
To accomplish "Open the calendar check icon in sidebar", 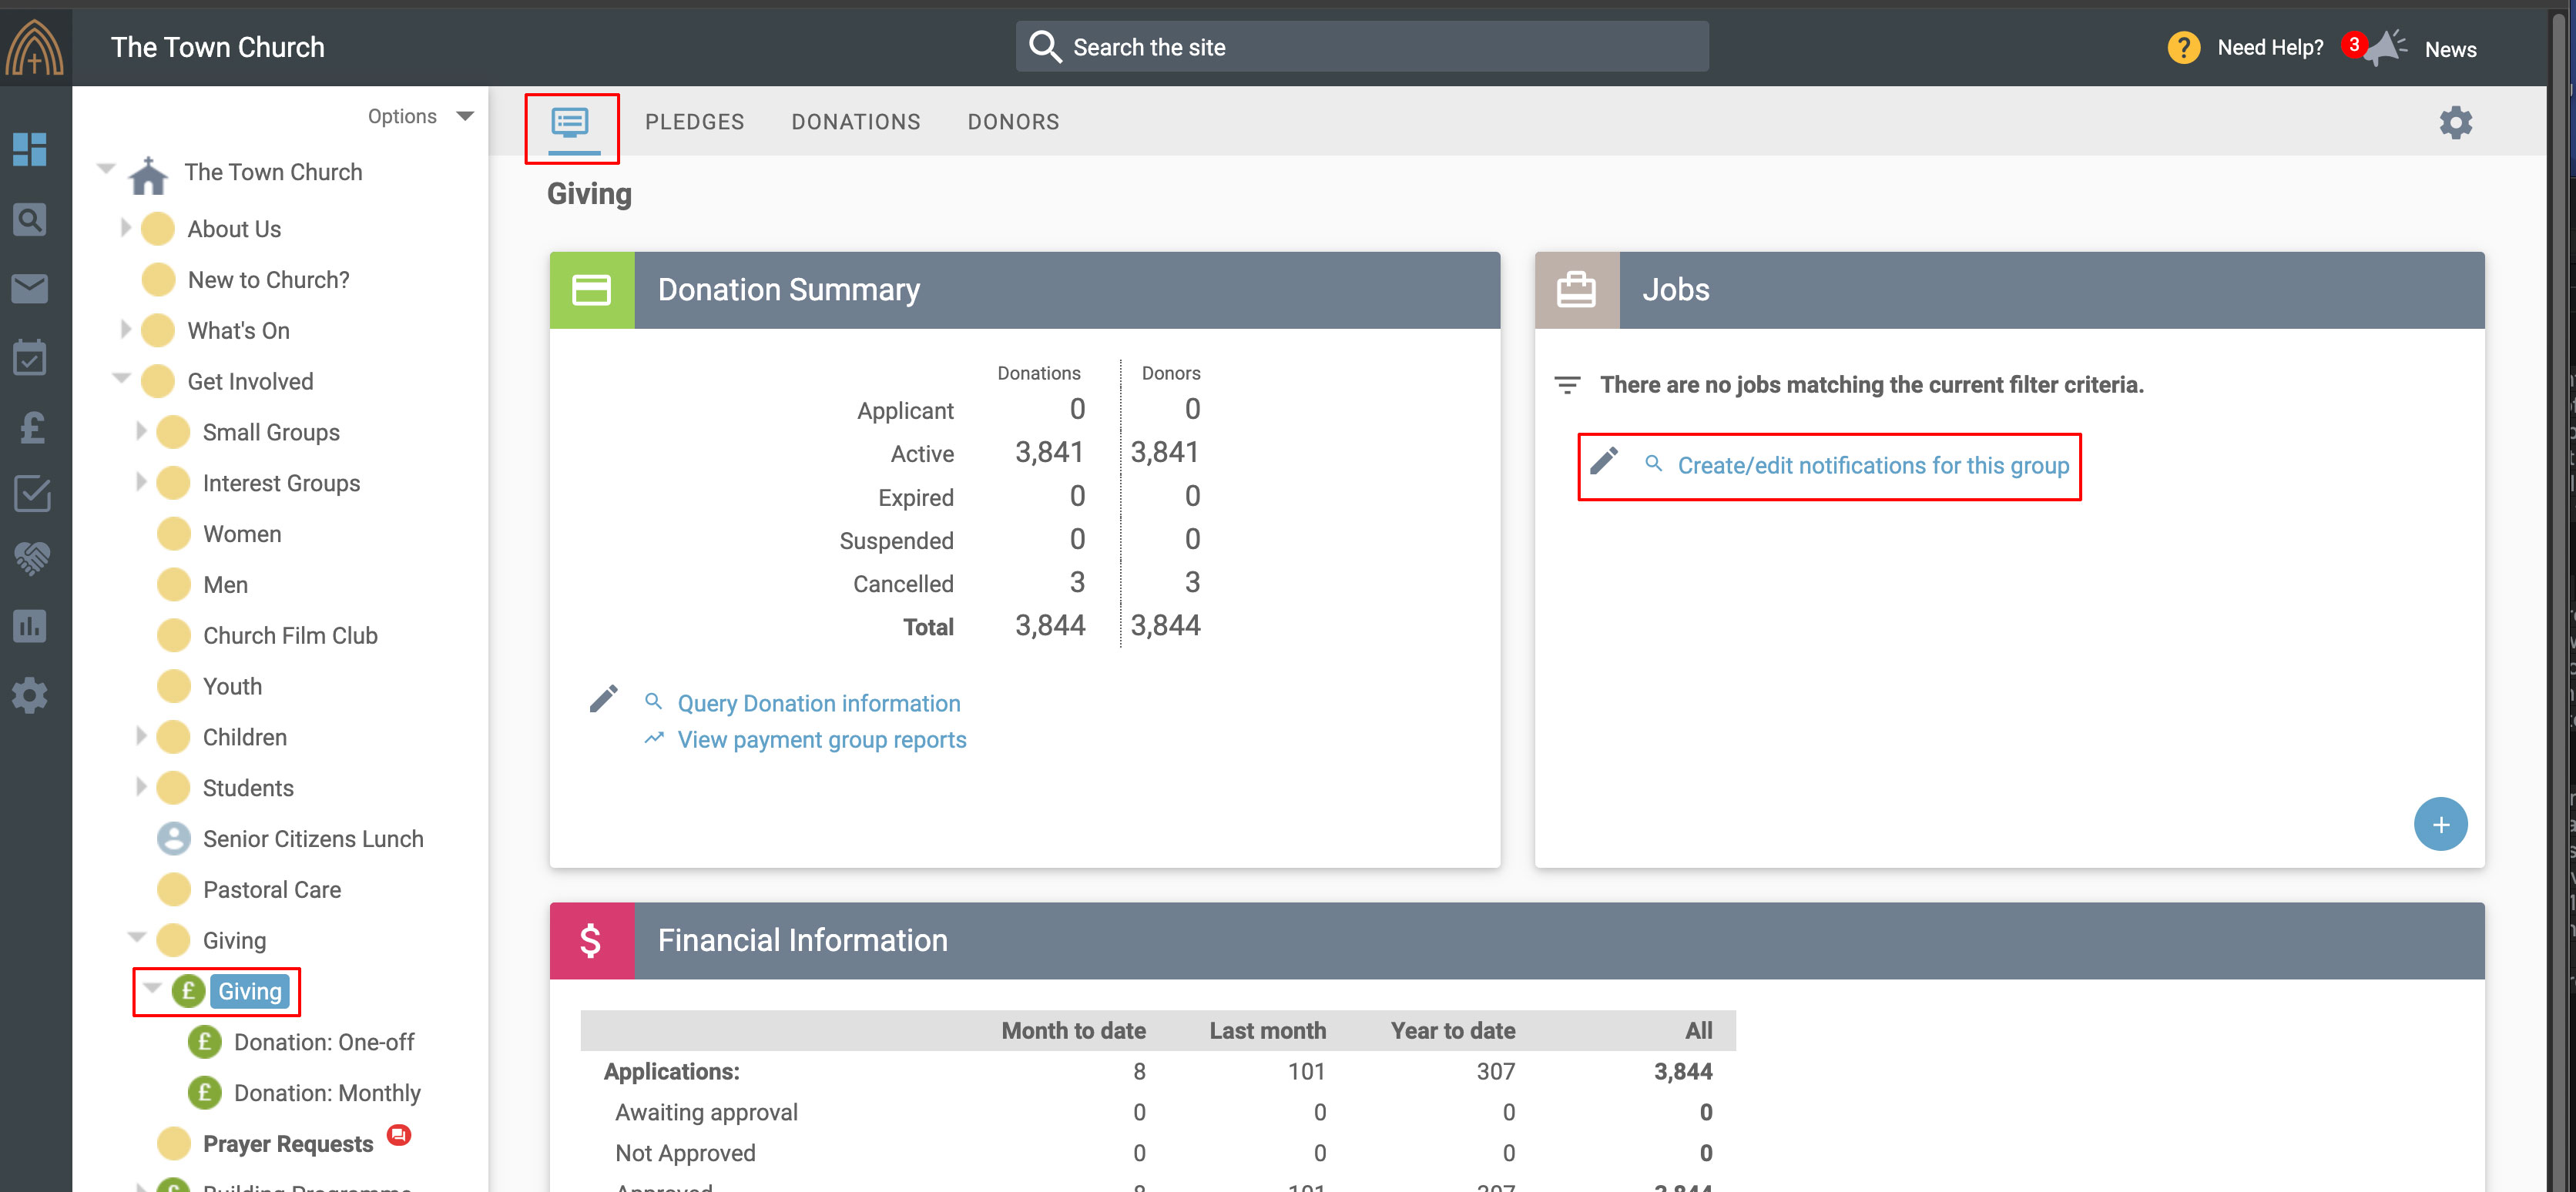I will tap(30, 357).
